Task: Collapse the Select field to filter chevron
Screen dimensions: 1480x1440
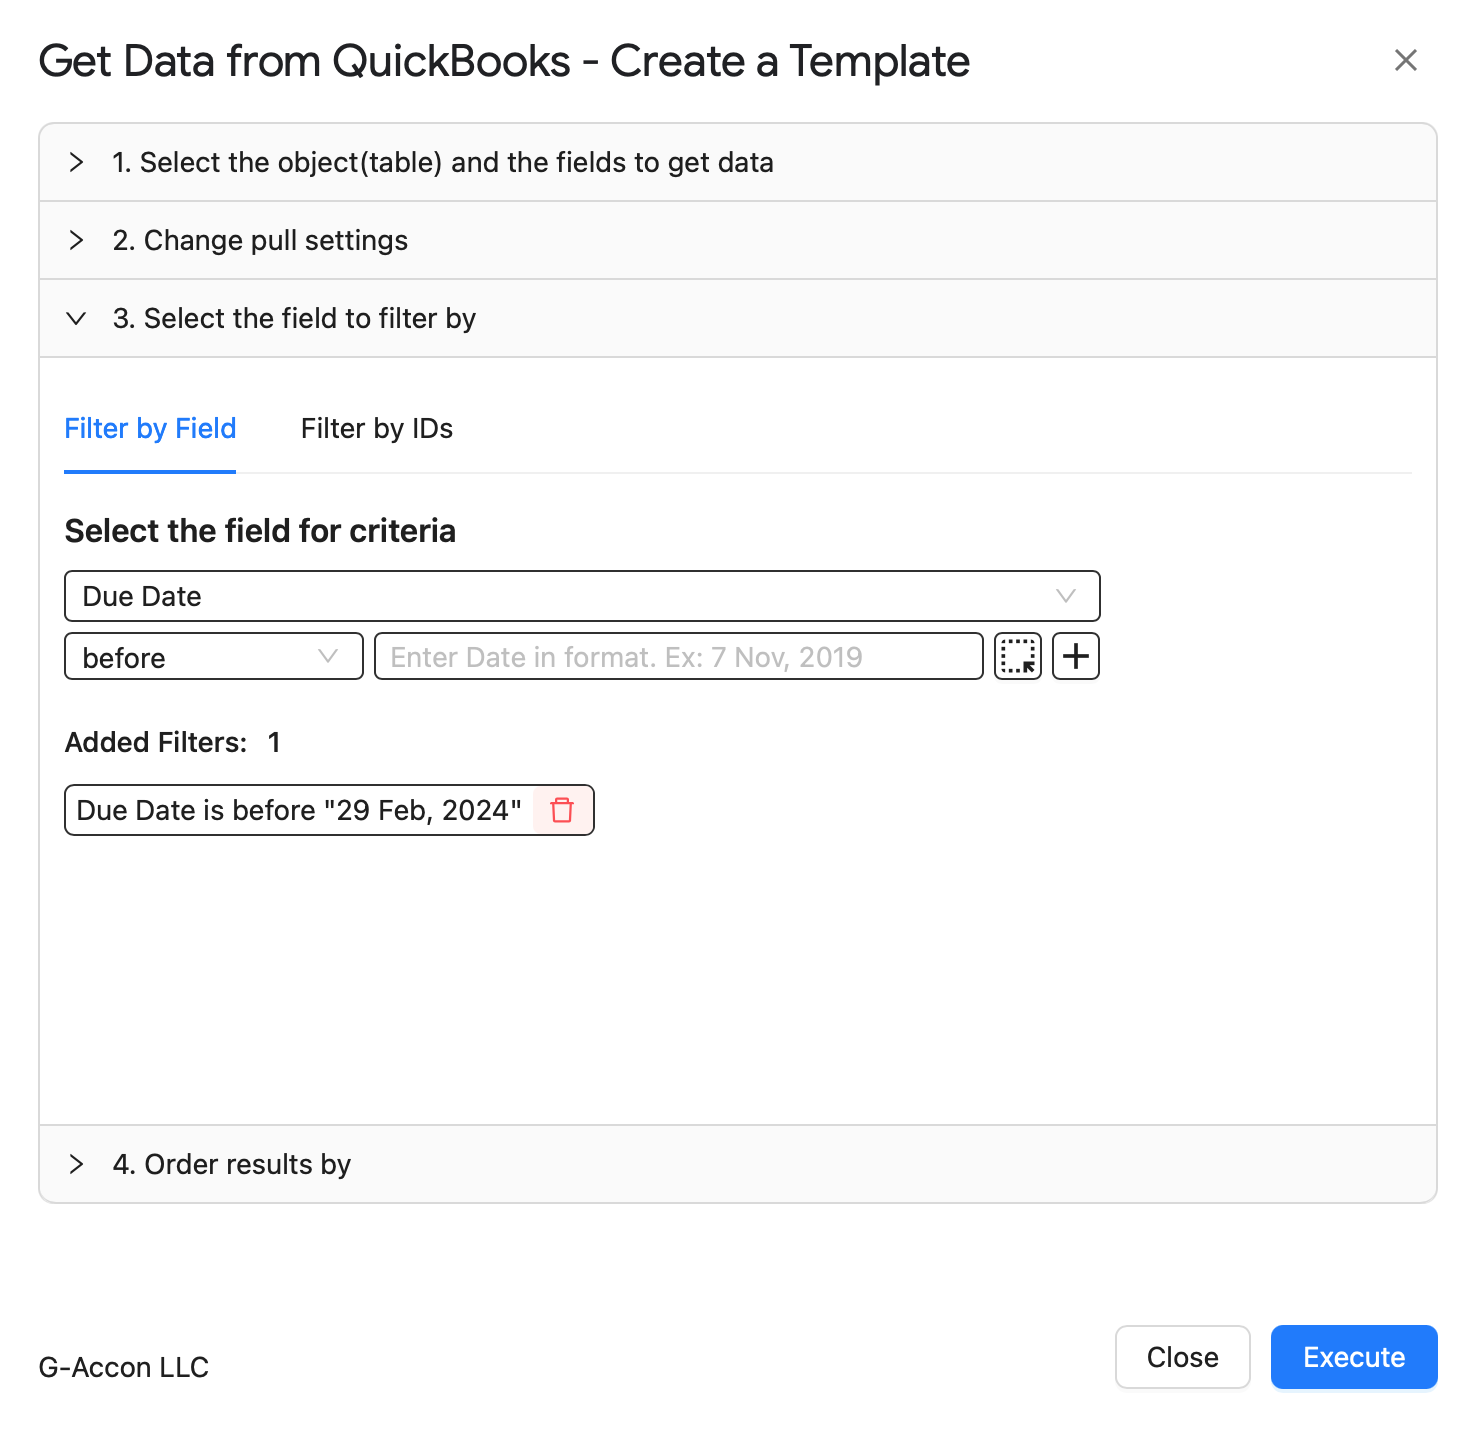Action: pos(76,319)
